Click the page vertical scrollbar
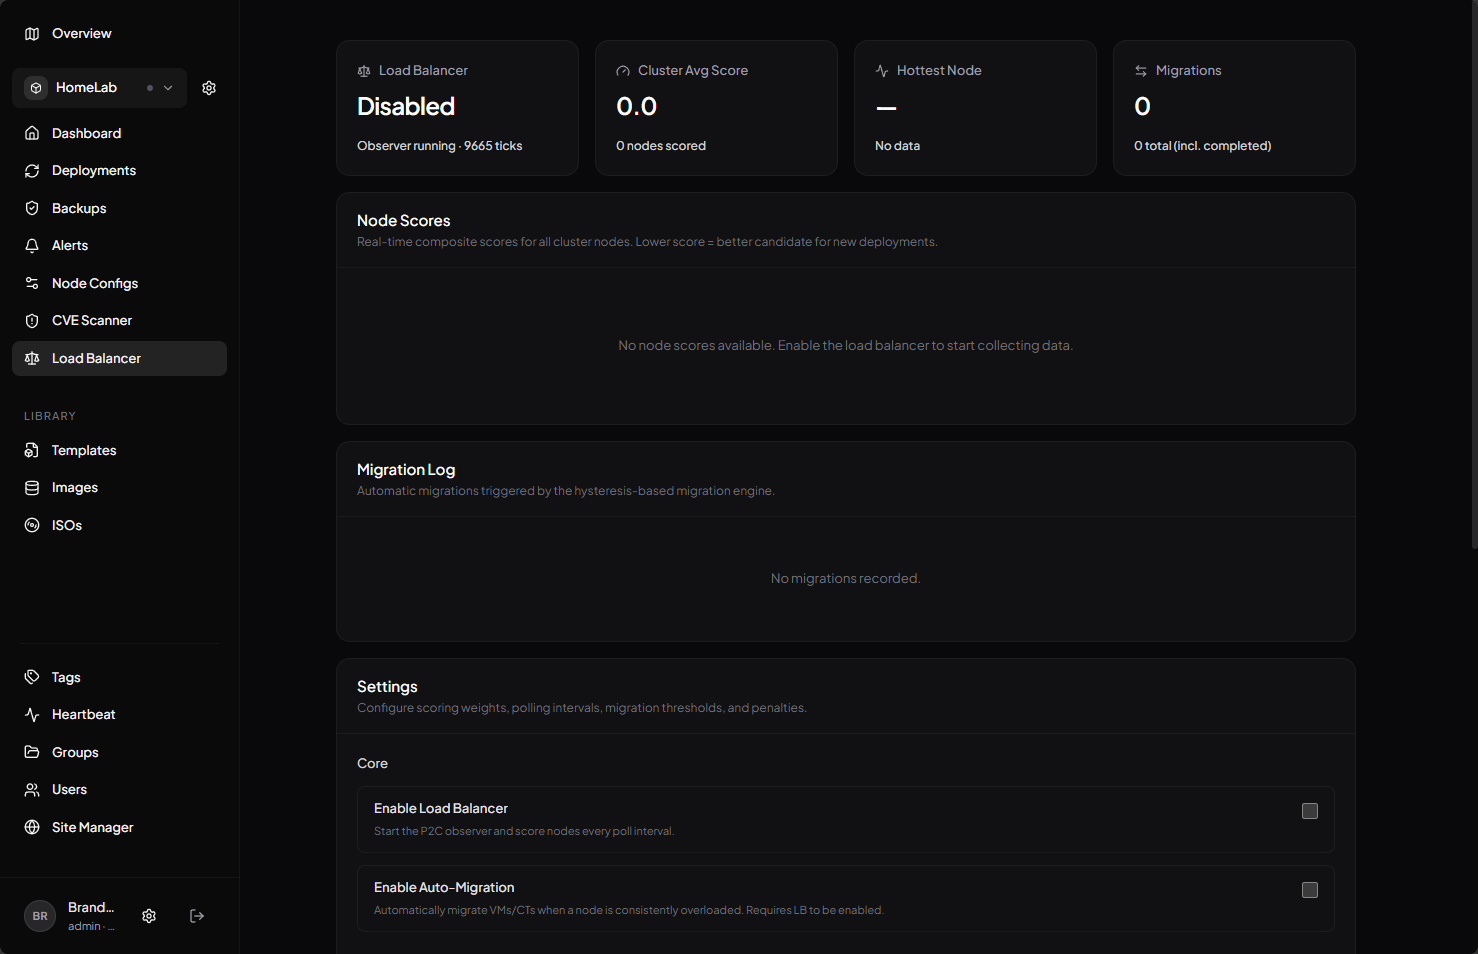The width and height of the screenshot is (1478, 954). coord(1473,300)
